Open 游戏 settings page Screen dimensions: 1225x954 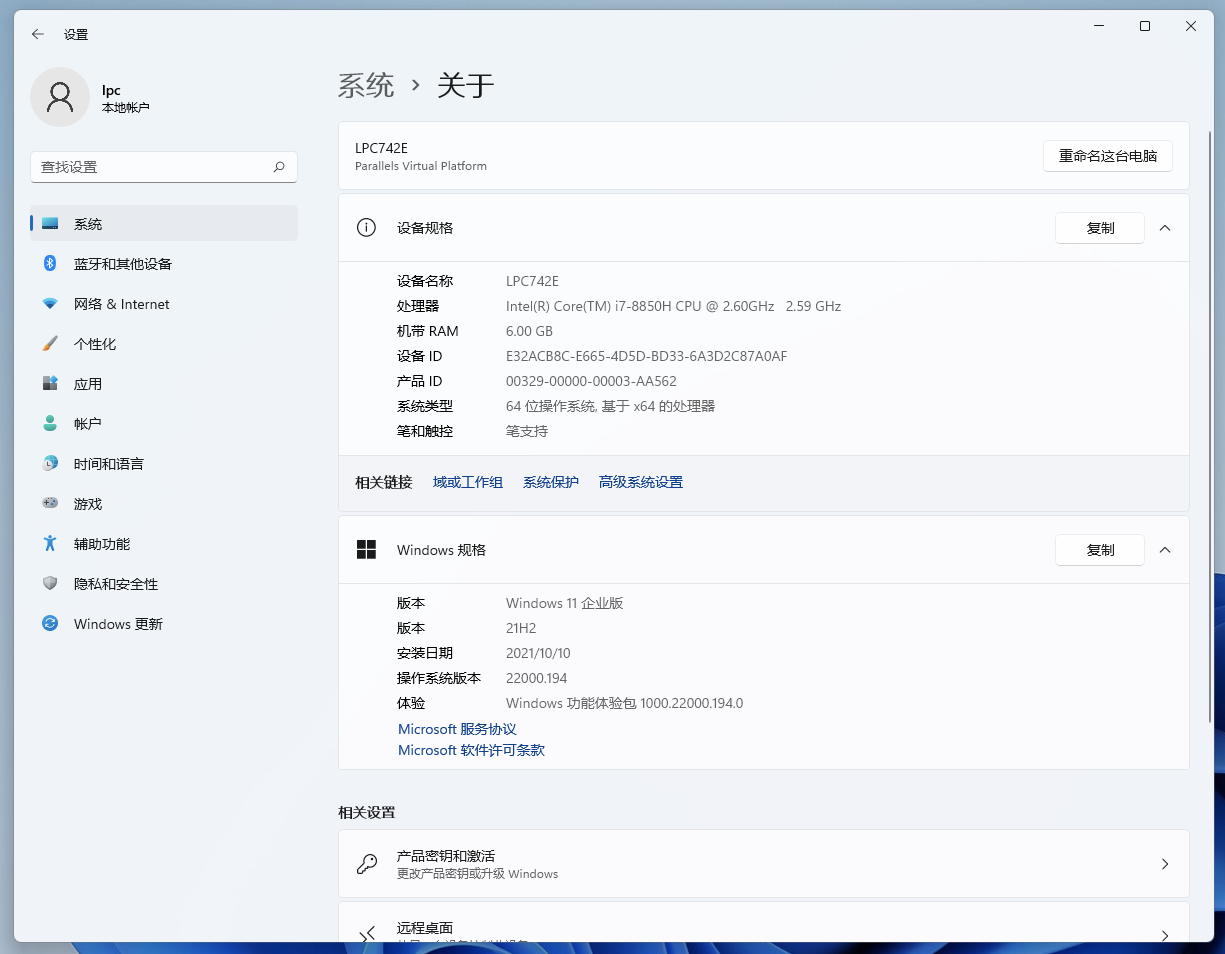[x=164, y=504]
